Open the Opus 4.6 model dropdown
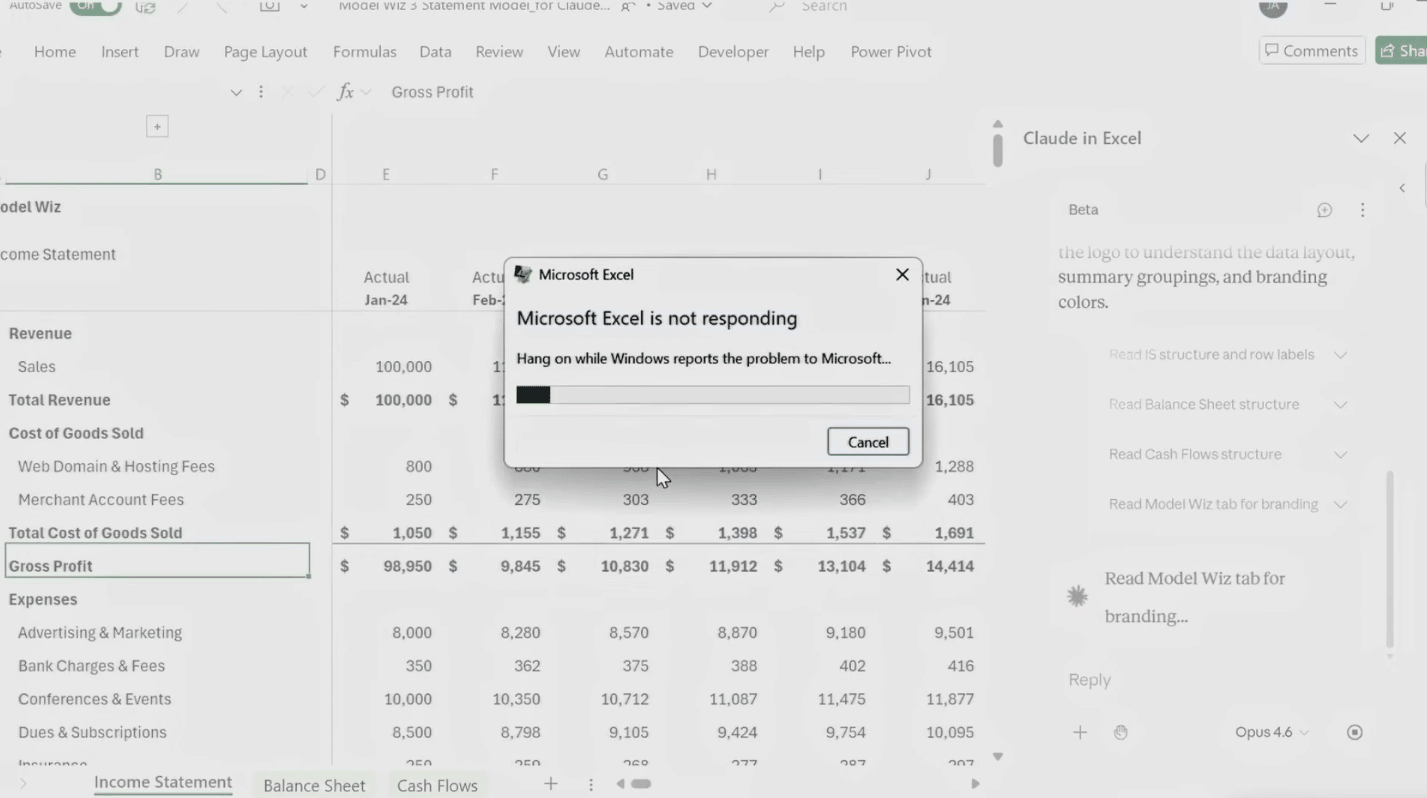Image resolution: width=1427 pixels, height=798 pixels. [1272, 733]
